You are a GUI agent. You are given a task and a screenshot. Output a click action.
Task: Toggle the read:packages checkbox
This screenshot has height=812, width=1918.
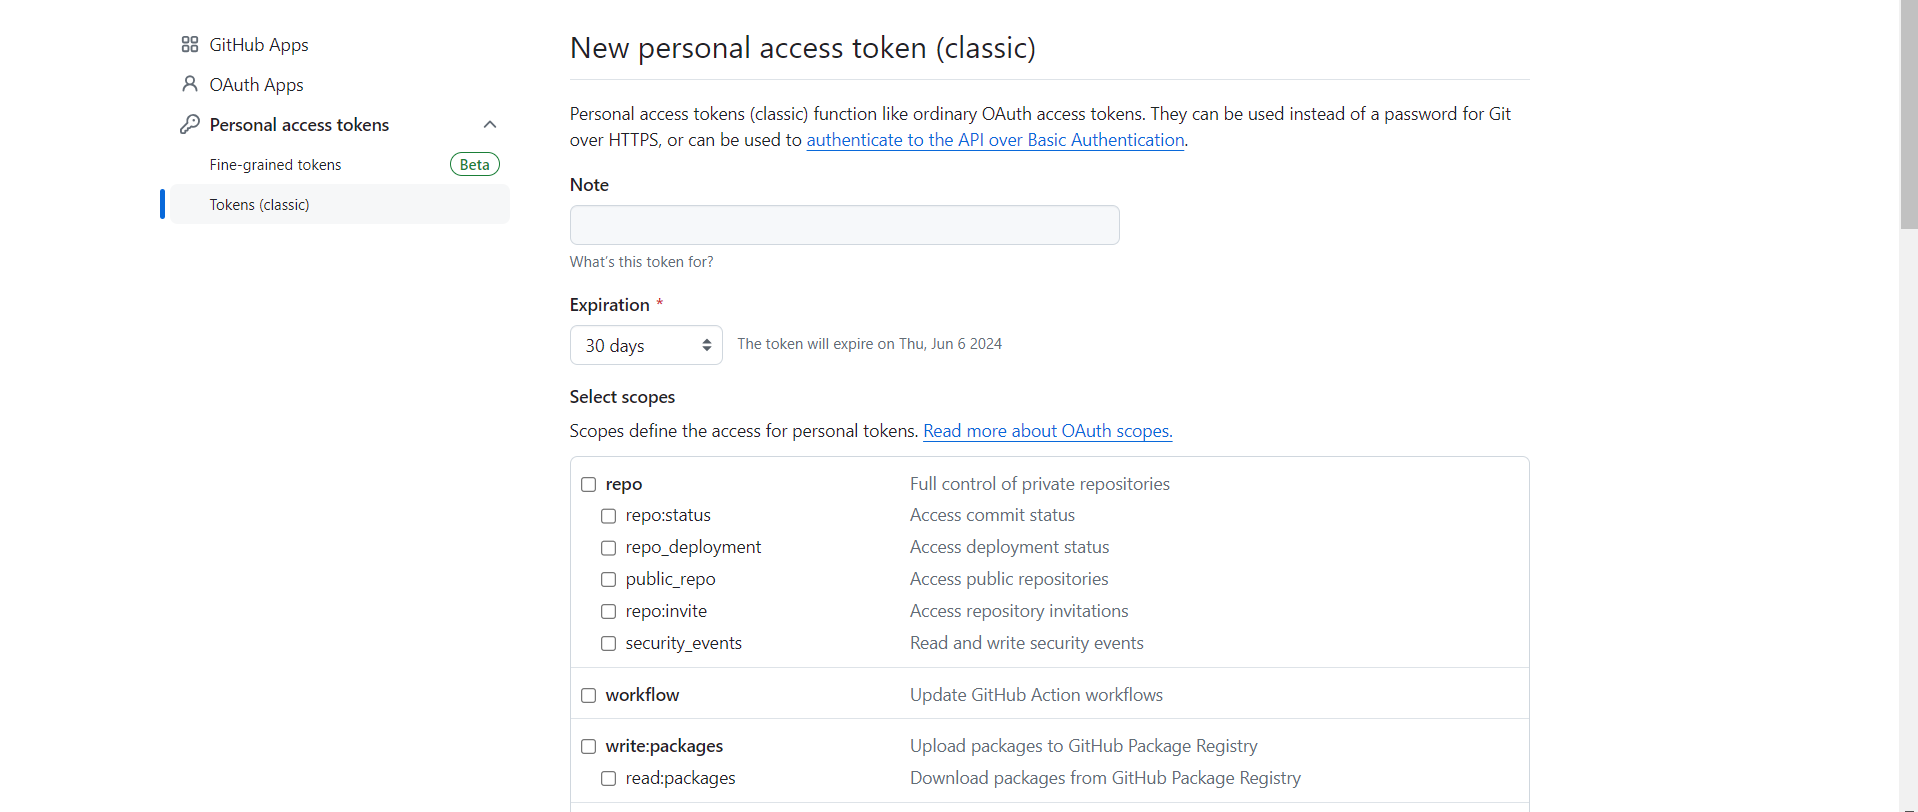pos(608,779)
